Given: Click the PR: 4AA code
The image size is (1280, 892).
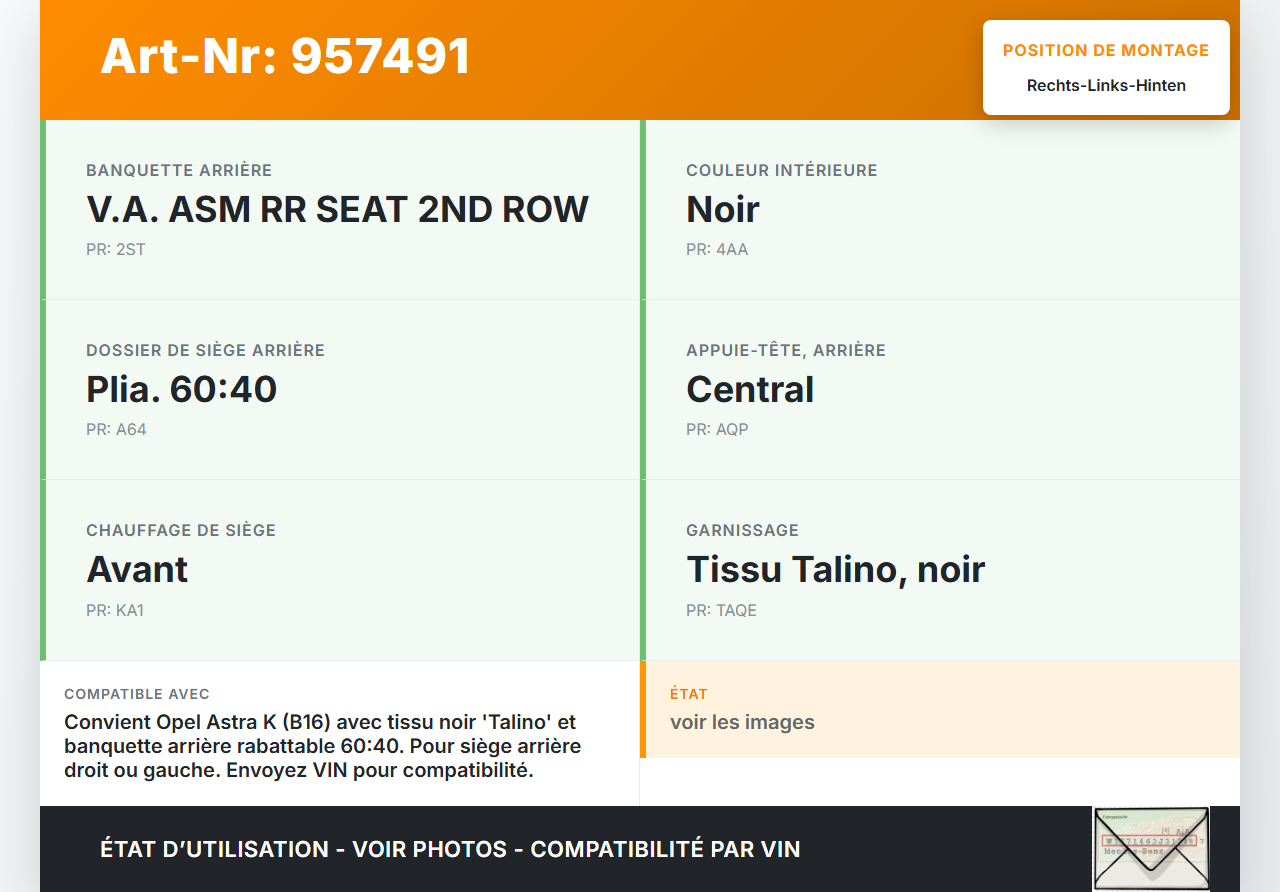Looking at the screenshot, I should (x=717, y=249).
